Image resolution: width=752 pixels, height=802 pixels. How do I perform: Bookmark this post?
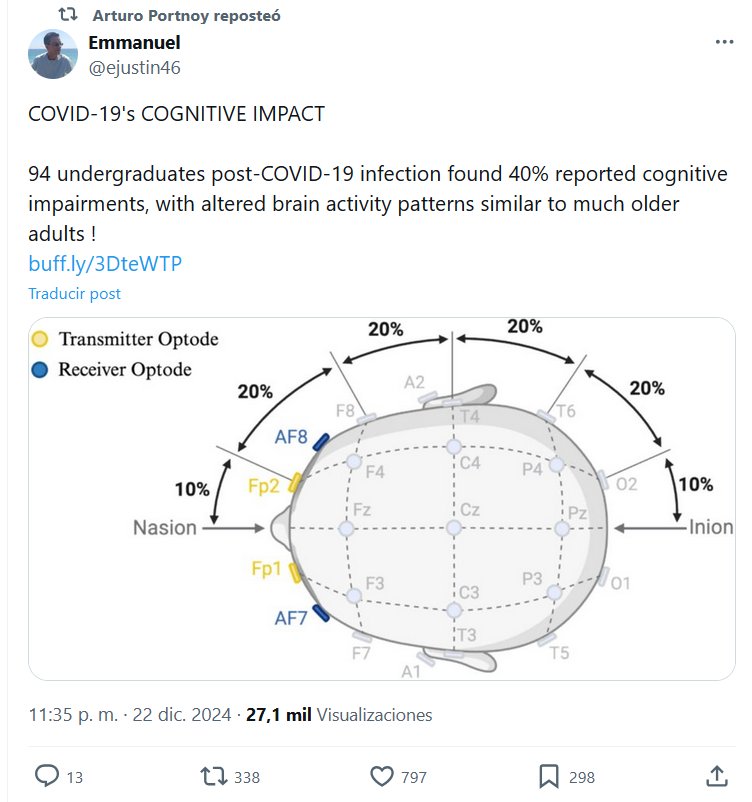[549, 776]
